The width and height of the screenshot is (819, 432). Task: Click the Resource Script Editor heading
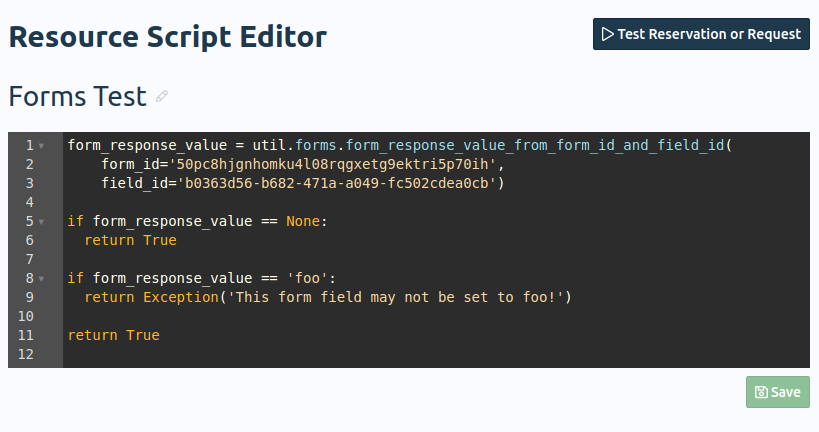pyautogui.click(x=167, y=37)
